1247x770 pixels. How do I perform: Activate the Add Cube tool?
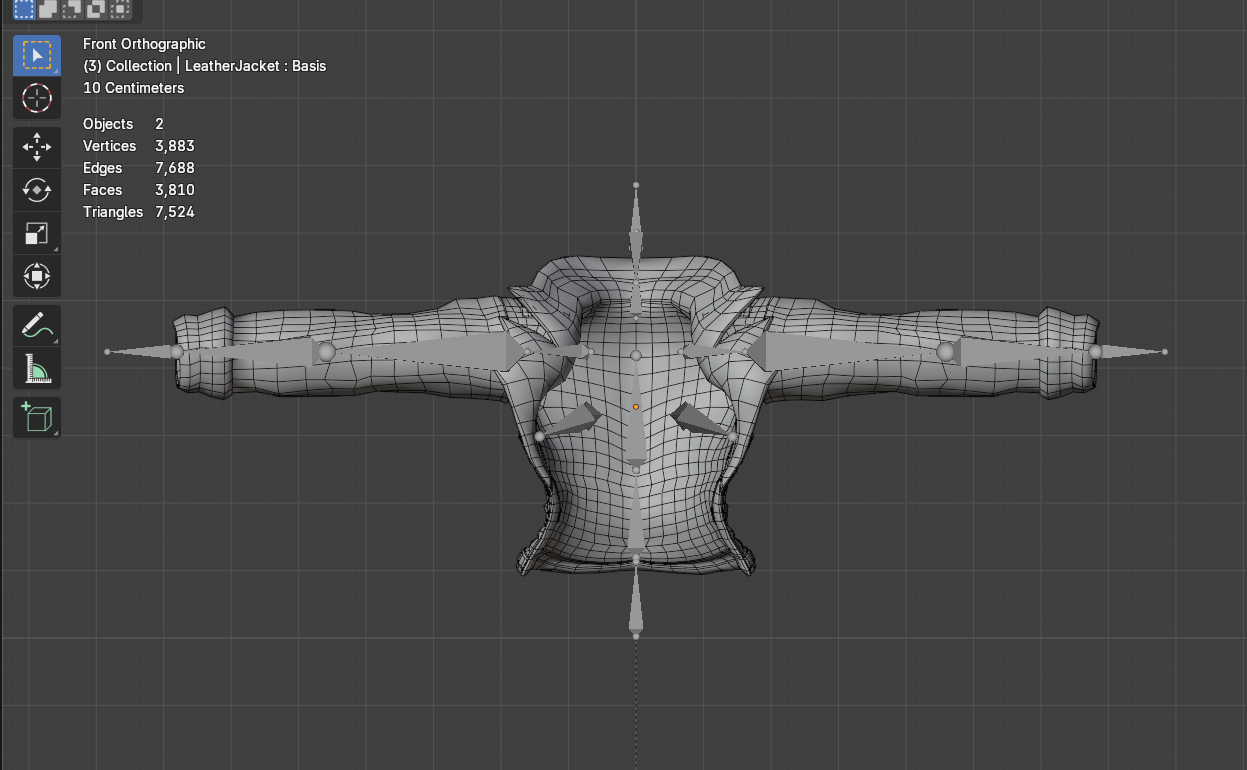(36, 417)
